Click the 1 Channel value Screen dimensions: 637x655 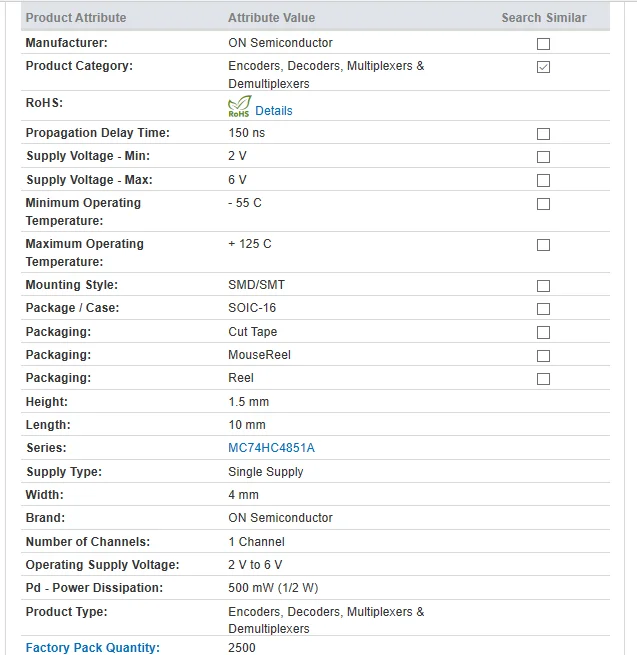[x=256, y=542]
